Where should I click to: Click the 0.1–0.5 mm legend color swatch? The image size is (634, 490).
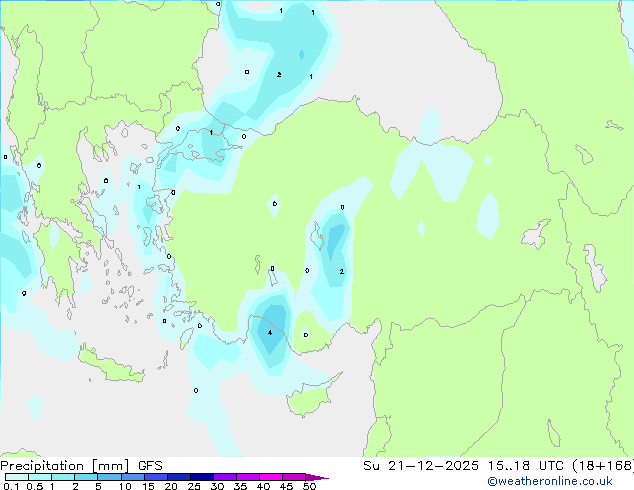[17, 477]
